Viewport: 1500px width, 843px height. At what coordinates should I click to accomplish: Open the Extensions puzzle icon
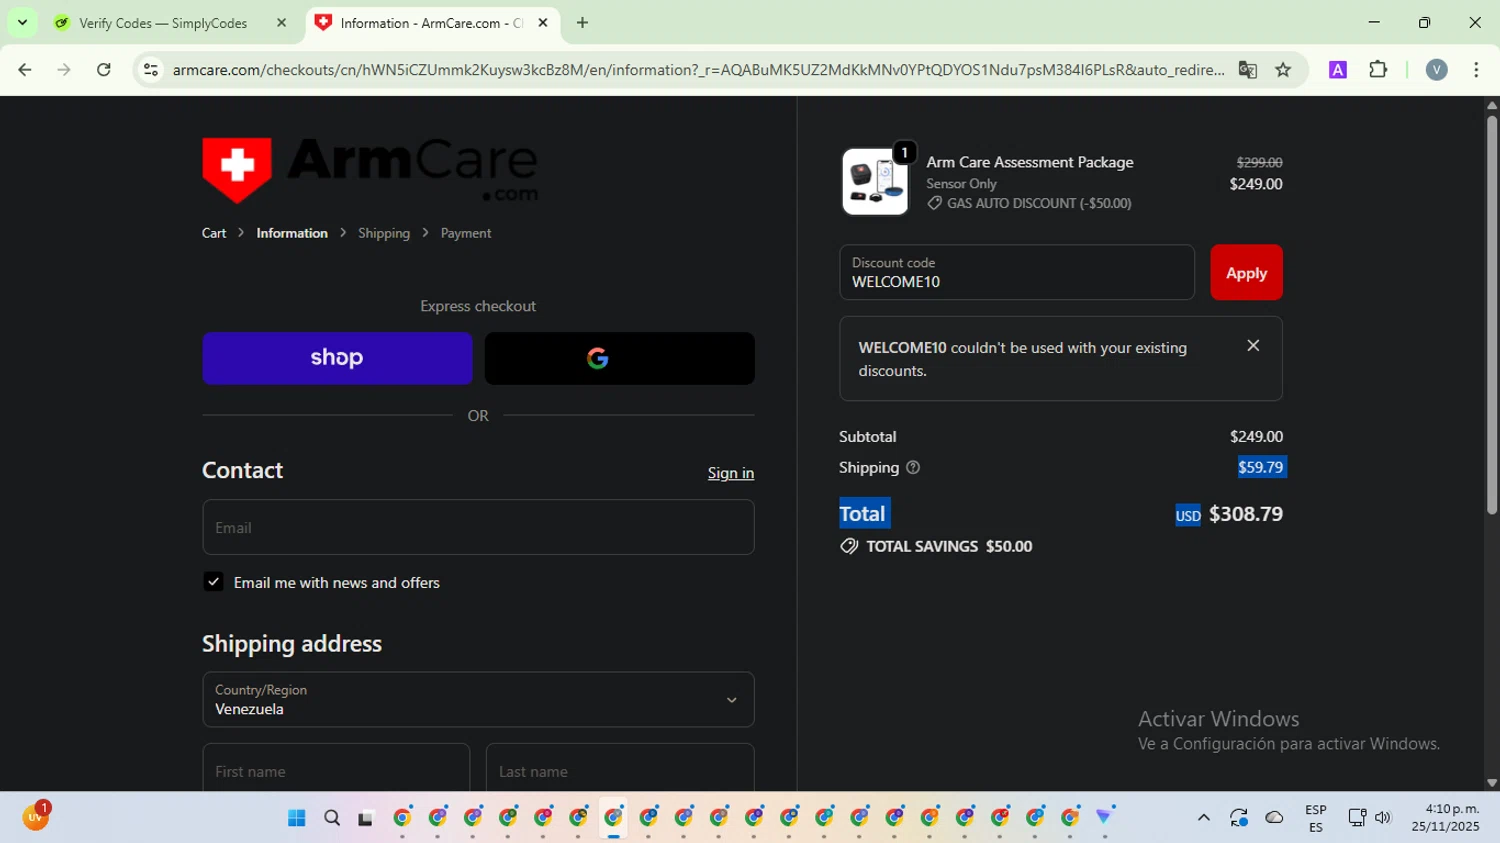[1378, 70]
